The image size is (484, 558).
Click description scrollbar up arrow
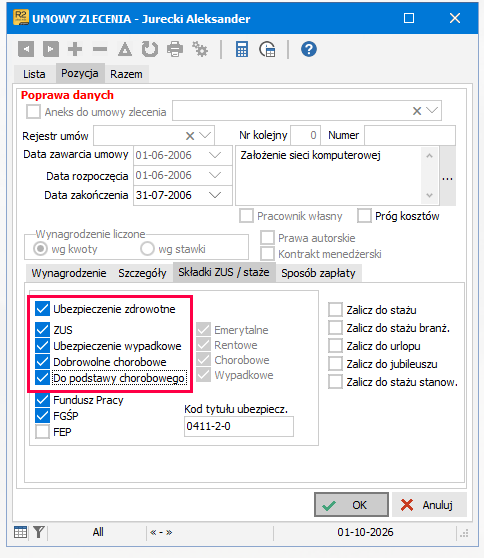coord(430,156)
